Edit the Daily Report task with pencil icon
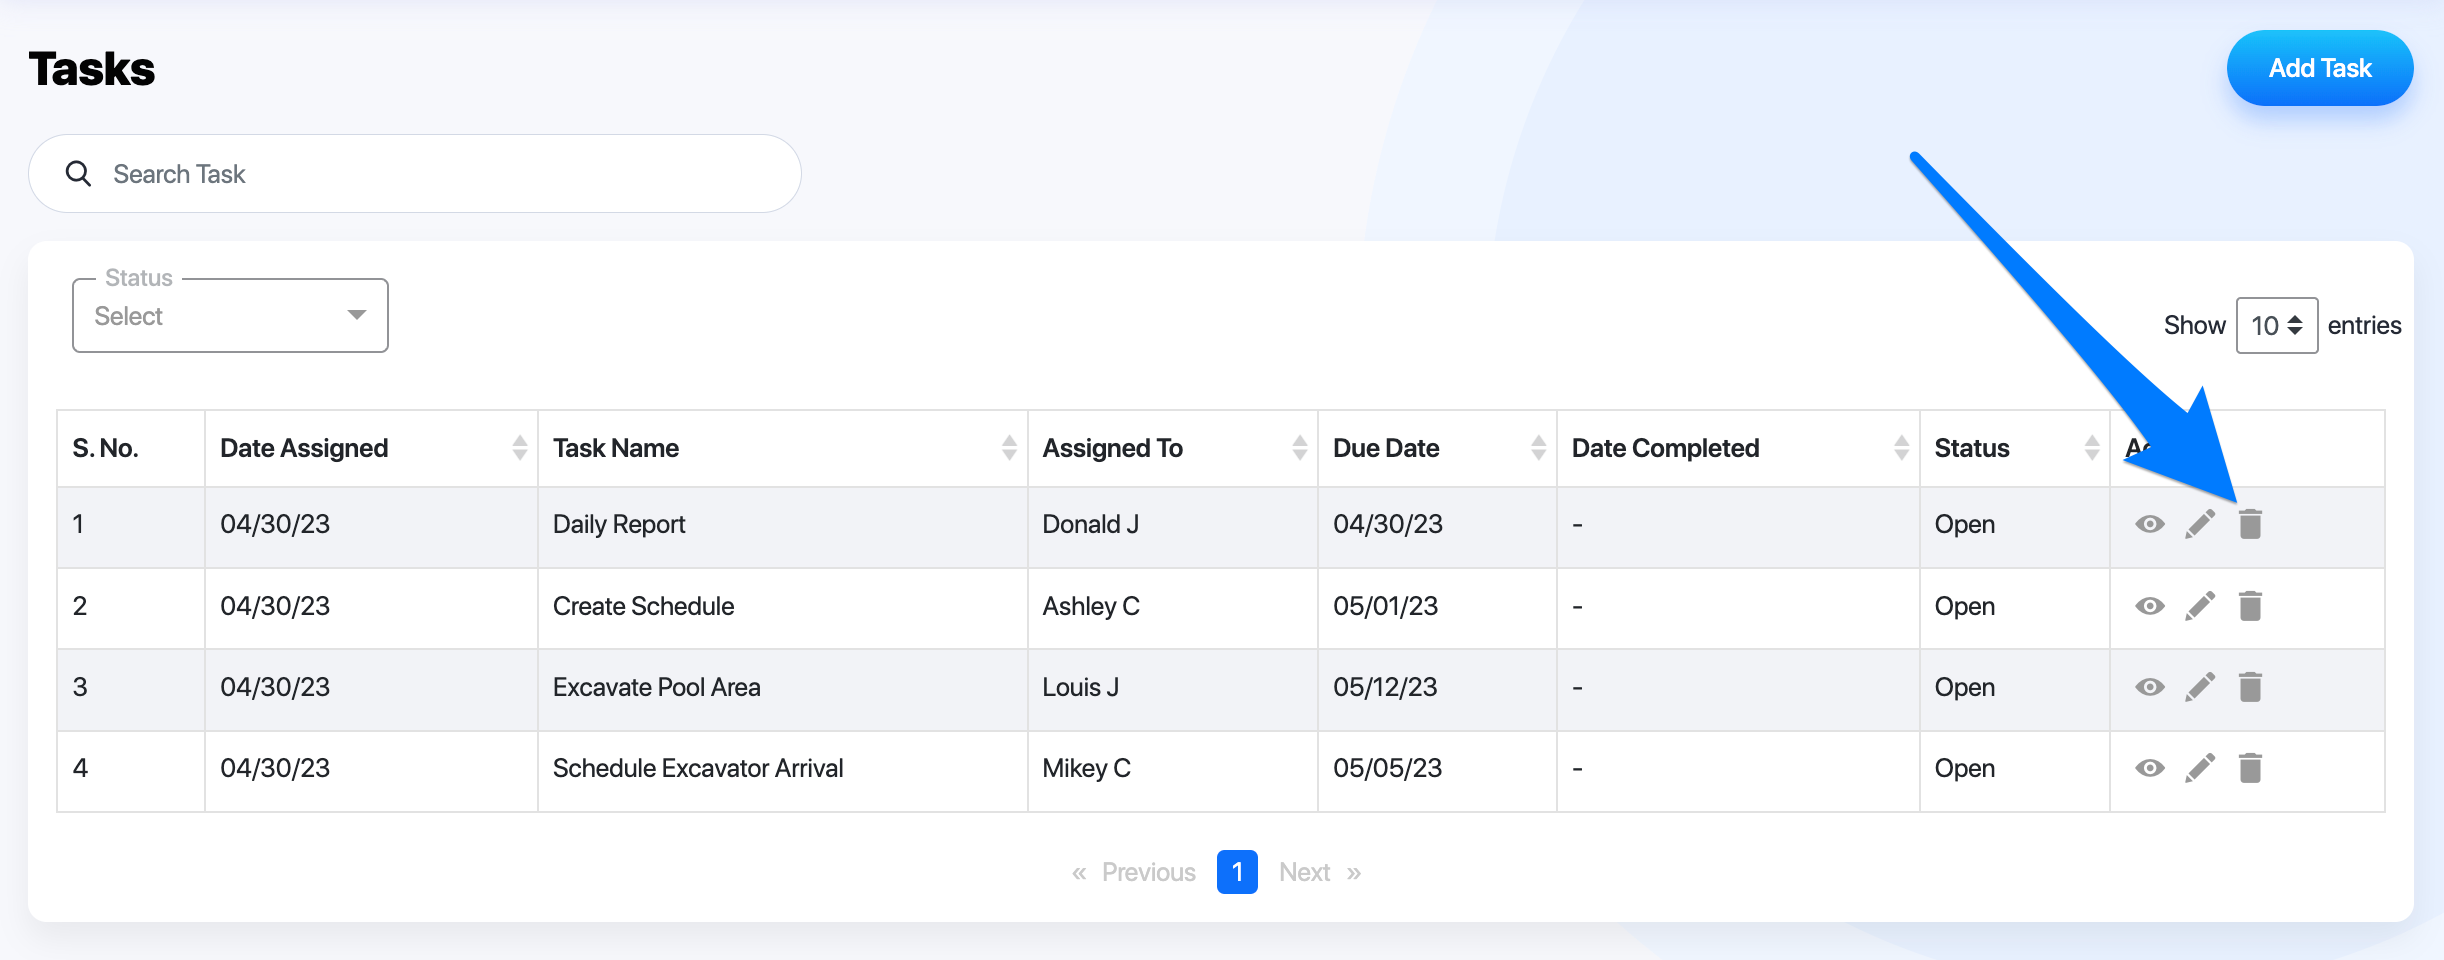 pos(2200,524)
